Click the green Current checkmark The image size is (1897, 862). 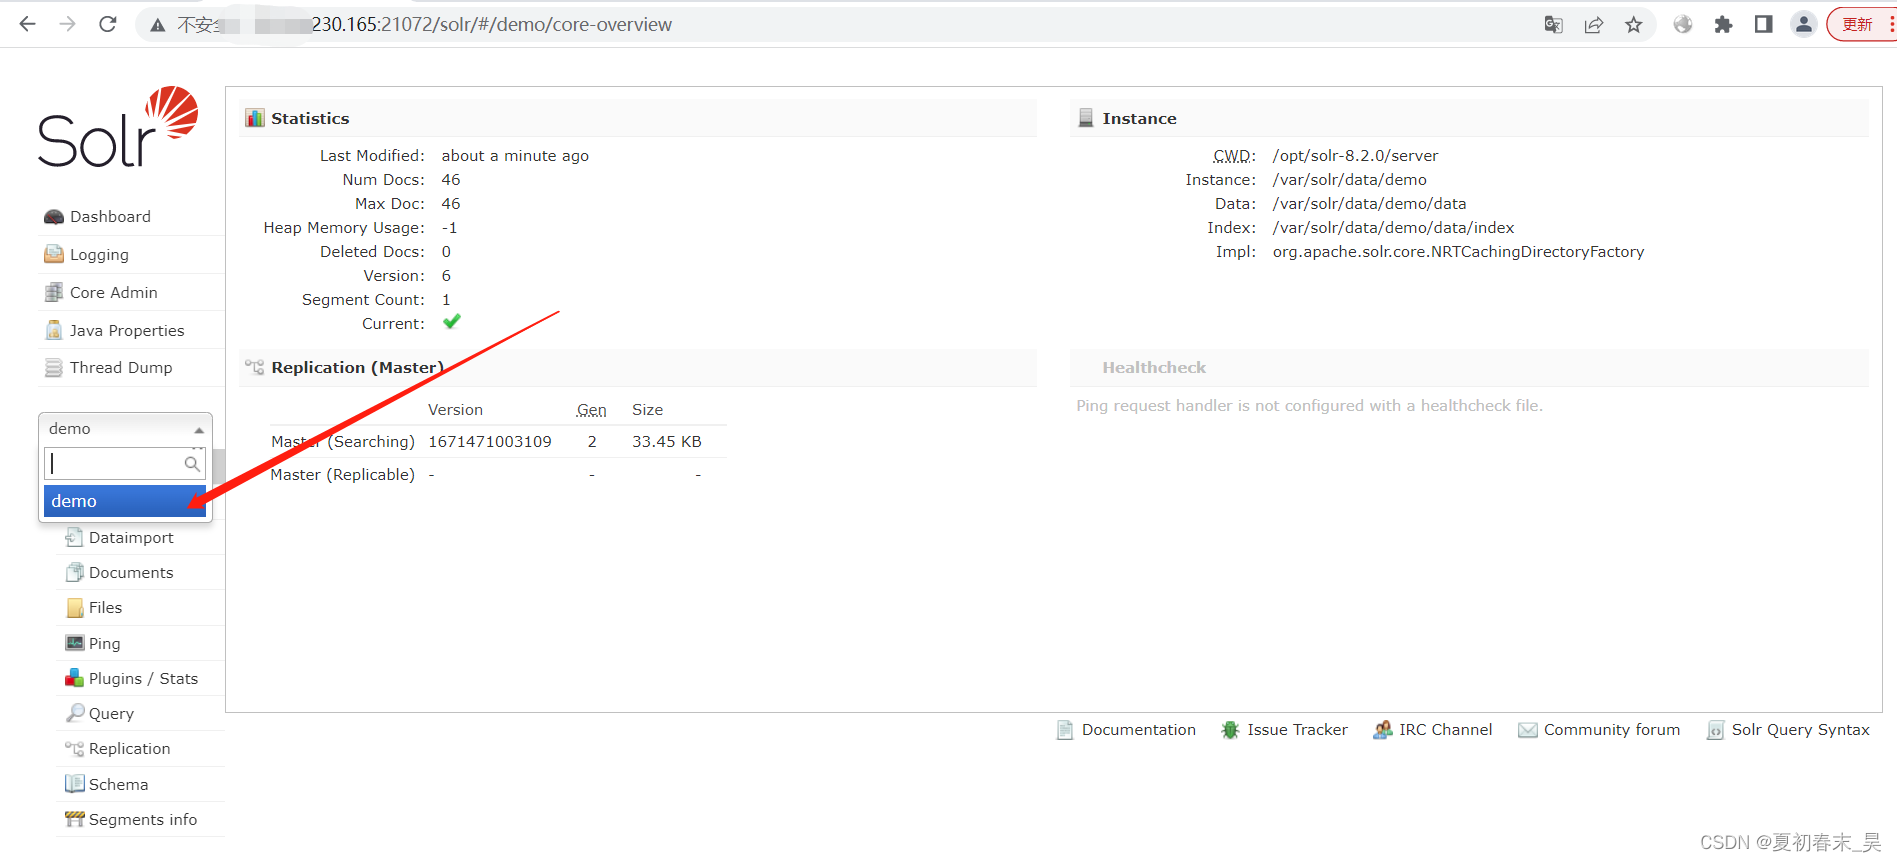tap(452, 322)
